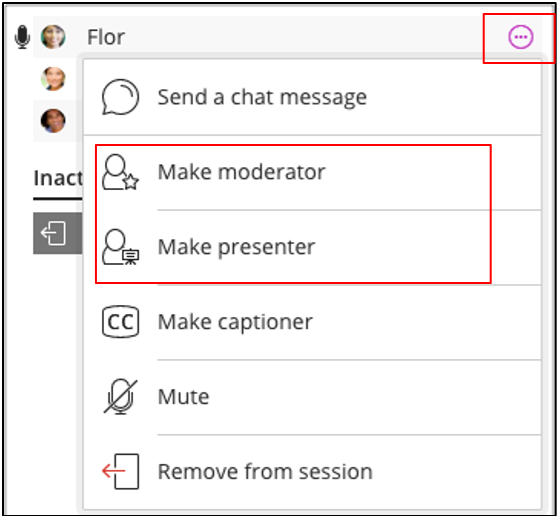
Task: Mute Flor from the menu
Action: point(312,397)
